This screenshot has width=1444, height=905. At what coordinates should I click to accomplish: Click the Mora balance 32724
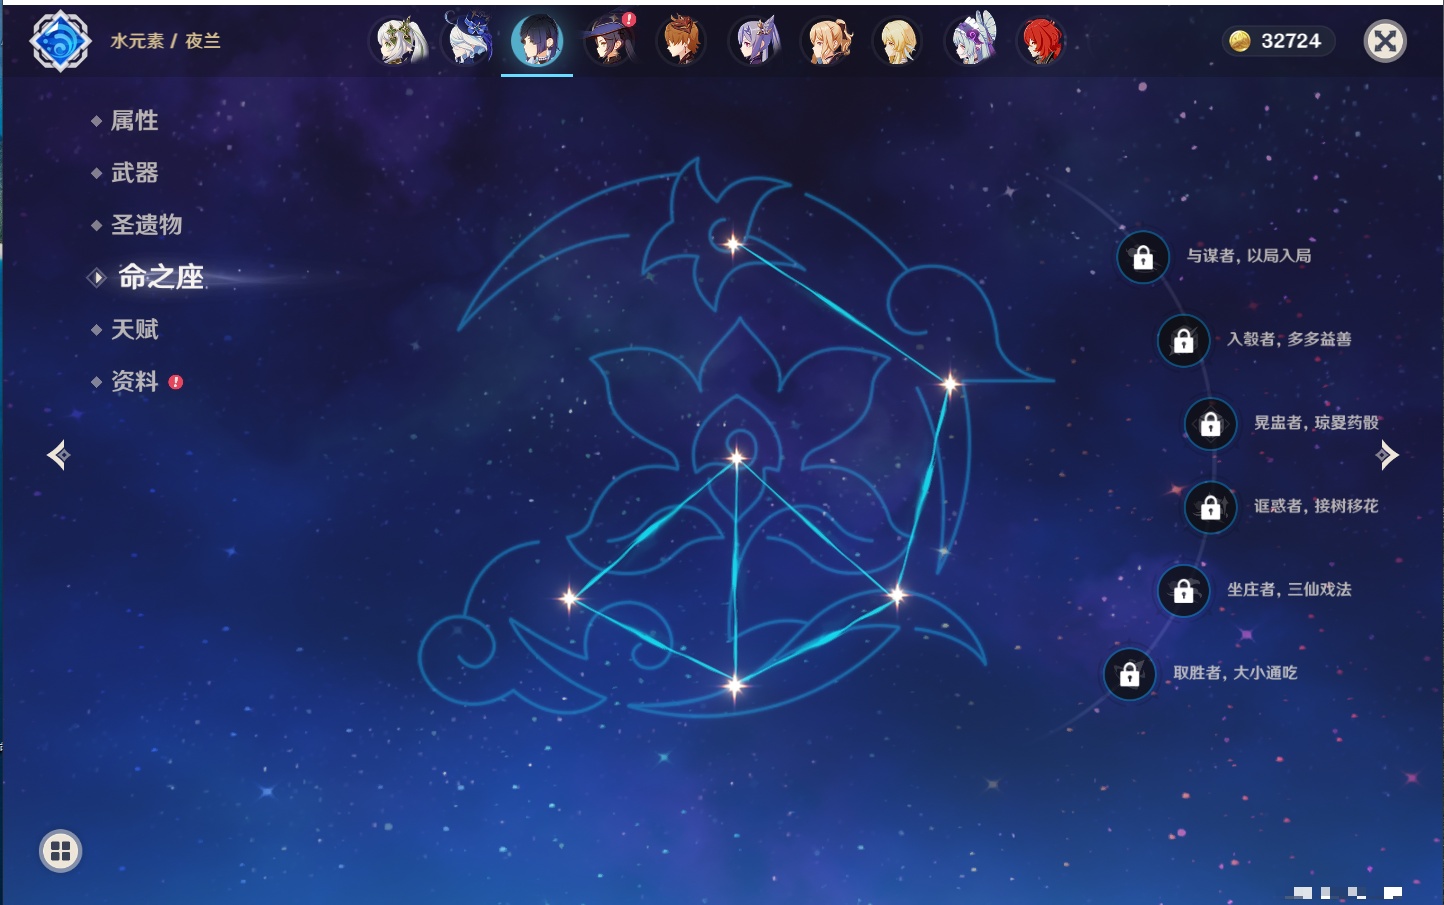[1291, 41]
